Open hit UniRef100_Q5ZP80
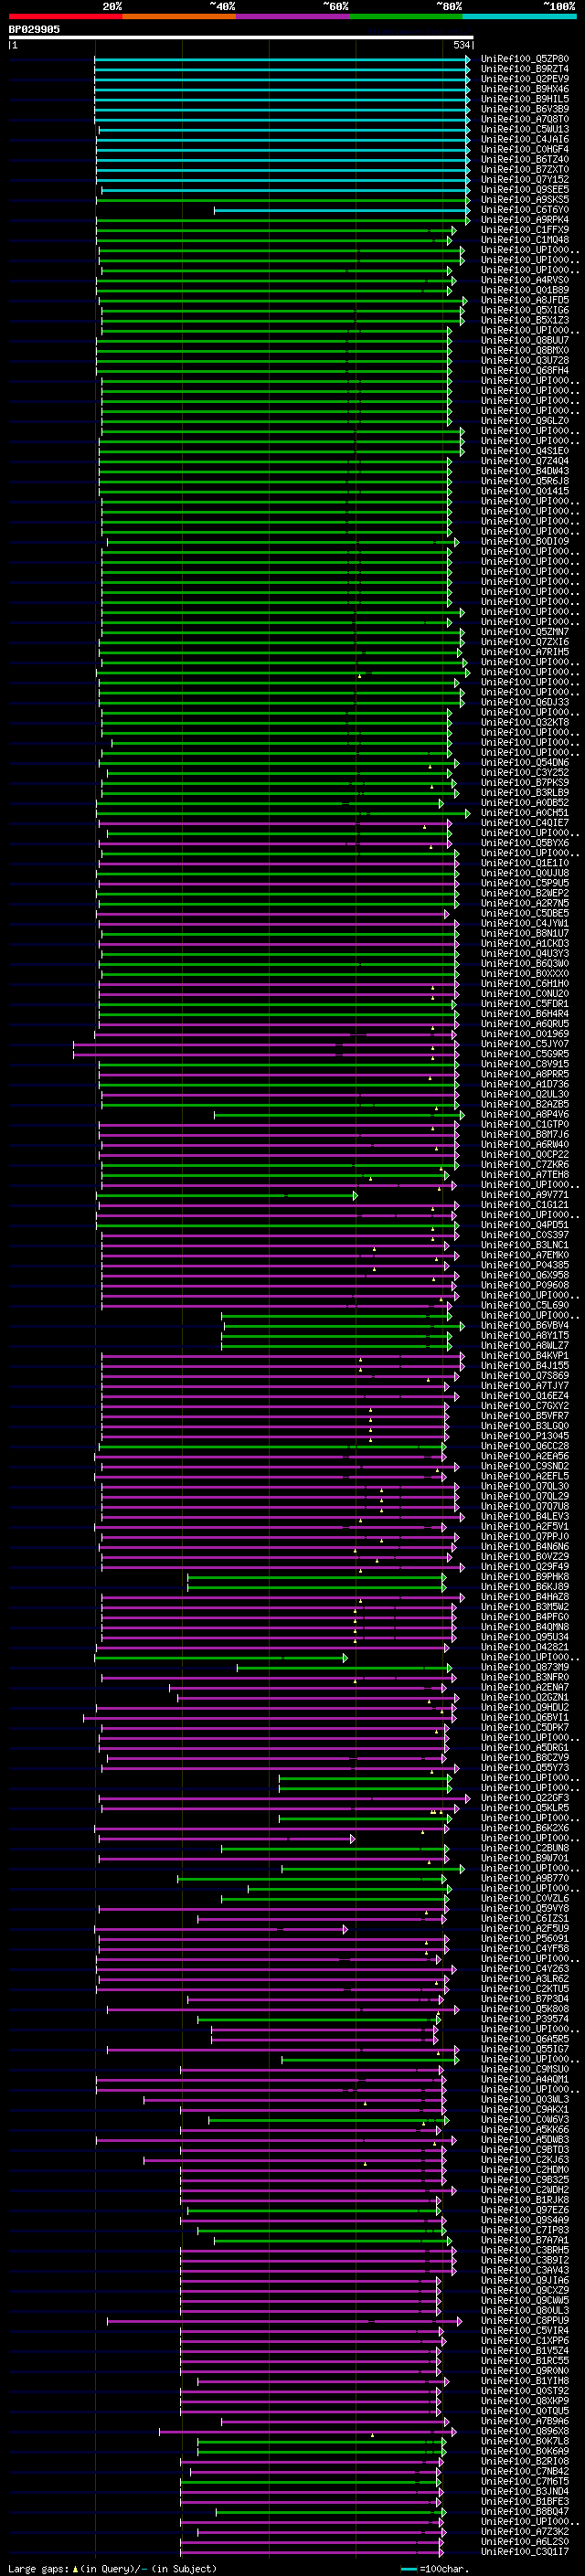Screen dimensions: 585x2576 [x=525, y=60]
